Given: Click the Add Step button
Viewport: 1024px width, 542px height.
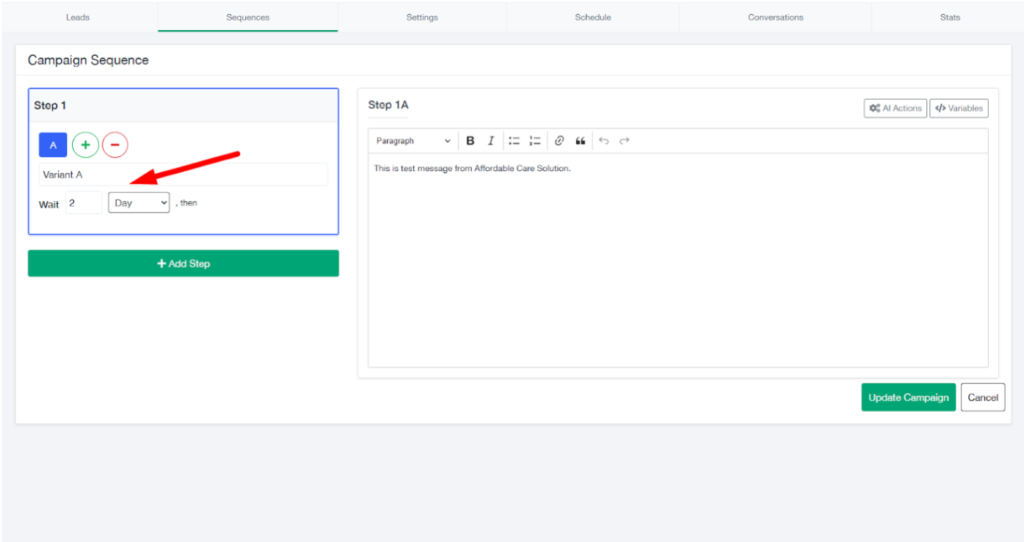Looking at the screenshot, I should point(183,264).
